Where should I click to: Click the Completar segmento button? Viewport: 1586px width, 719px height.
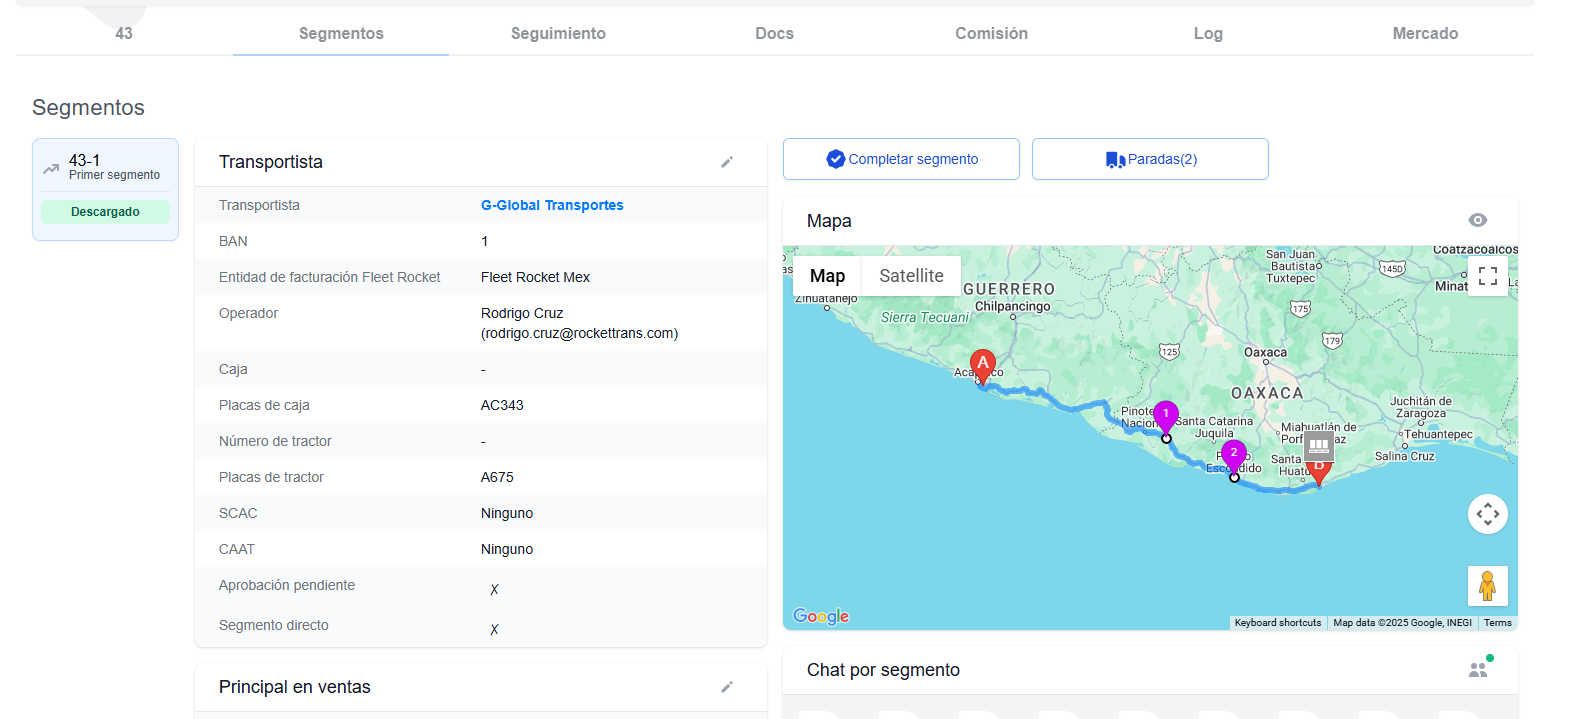[901, 159]
